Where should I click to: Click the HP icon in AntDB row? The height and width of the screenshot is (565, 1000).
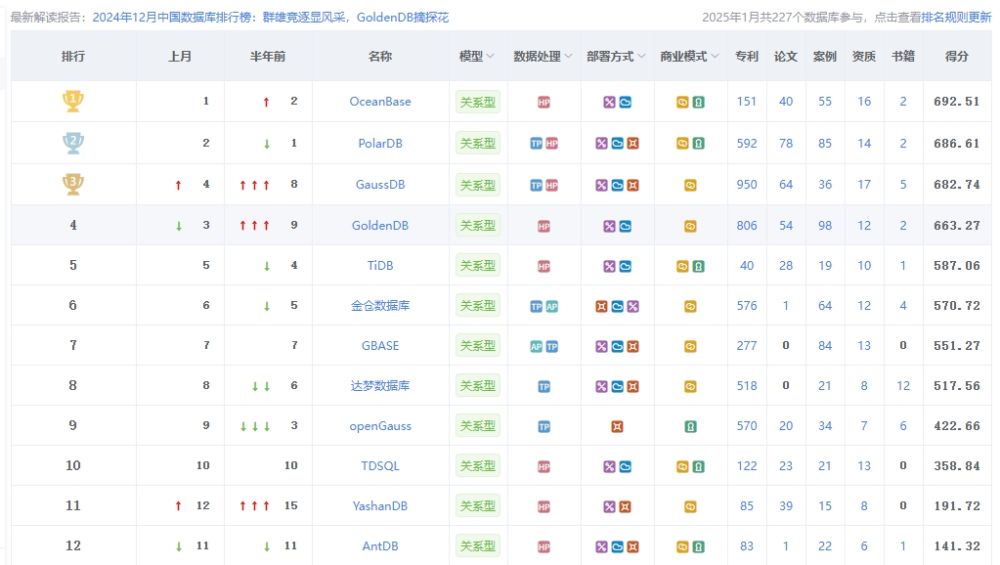pos(544,547)
